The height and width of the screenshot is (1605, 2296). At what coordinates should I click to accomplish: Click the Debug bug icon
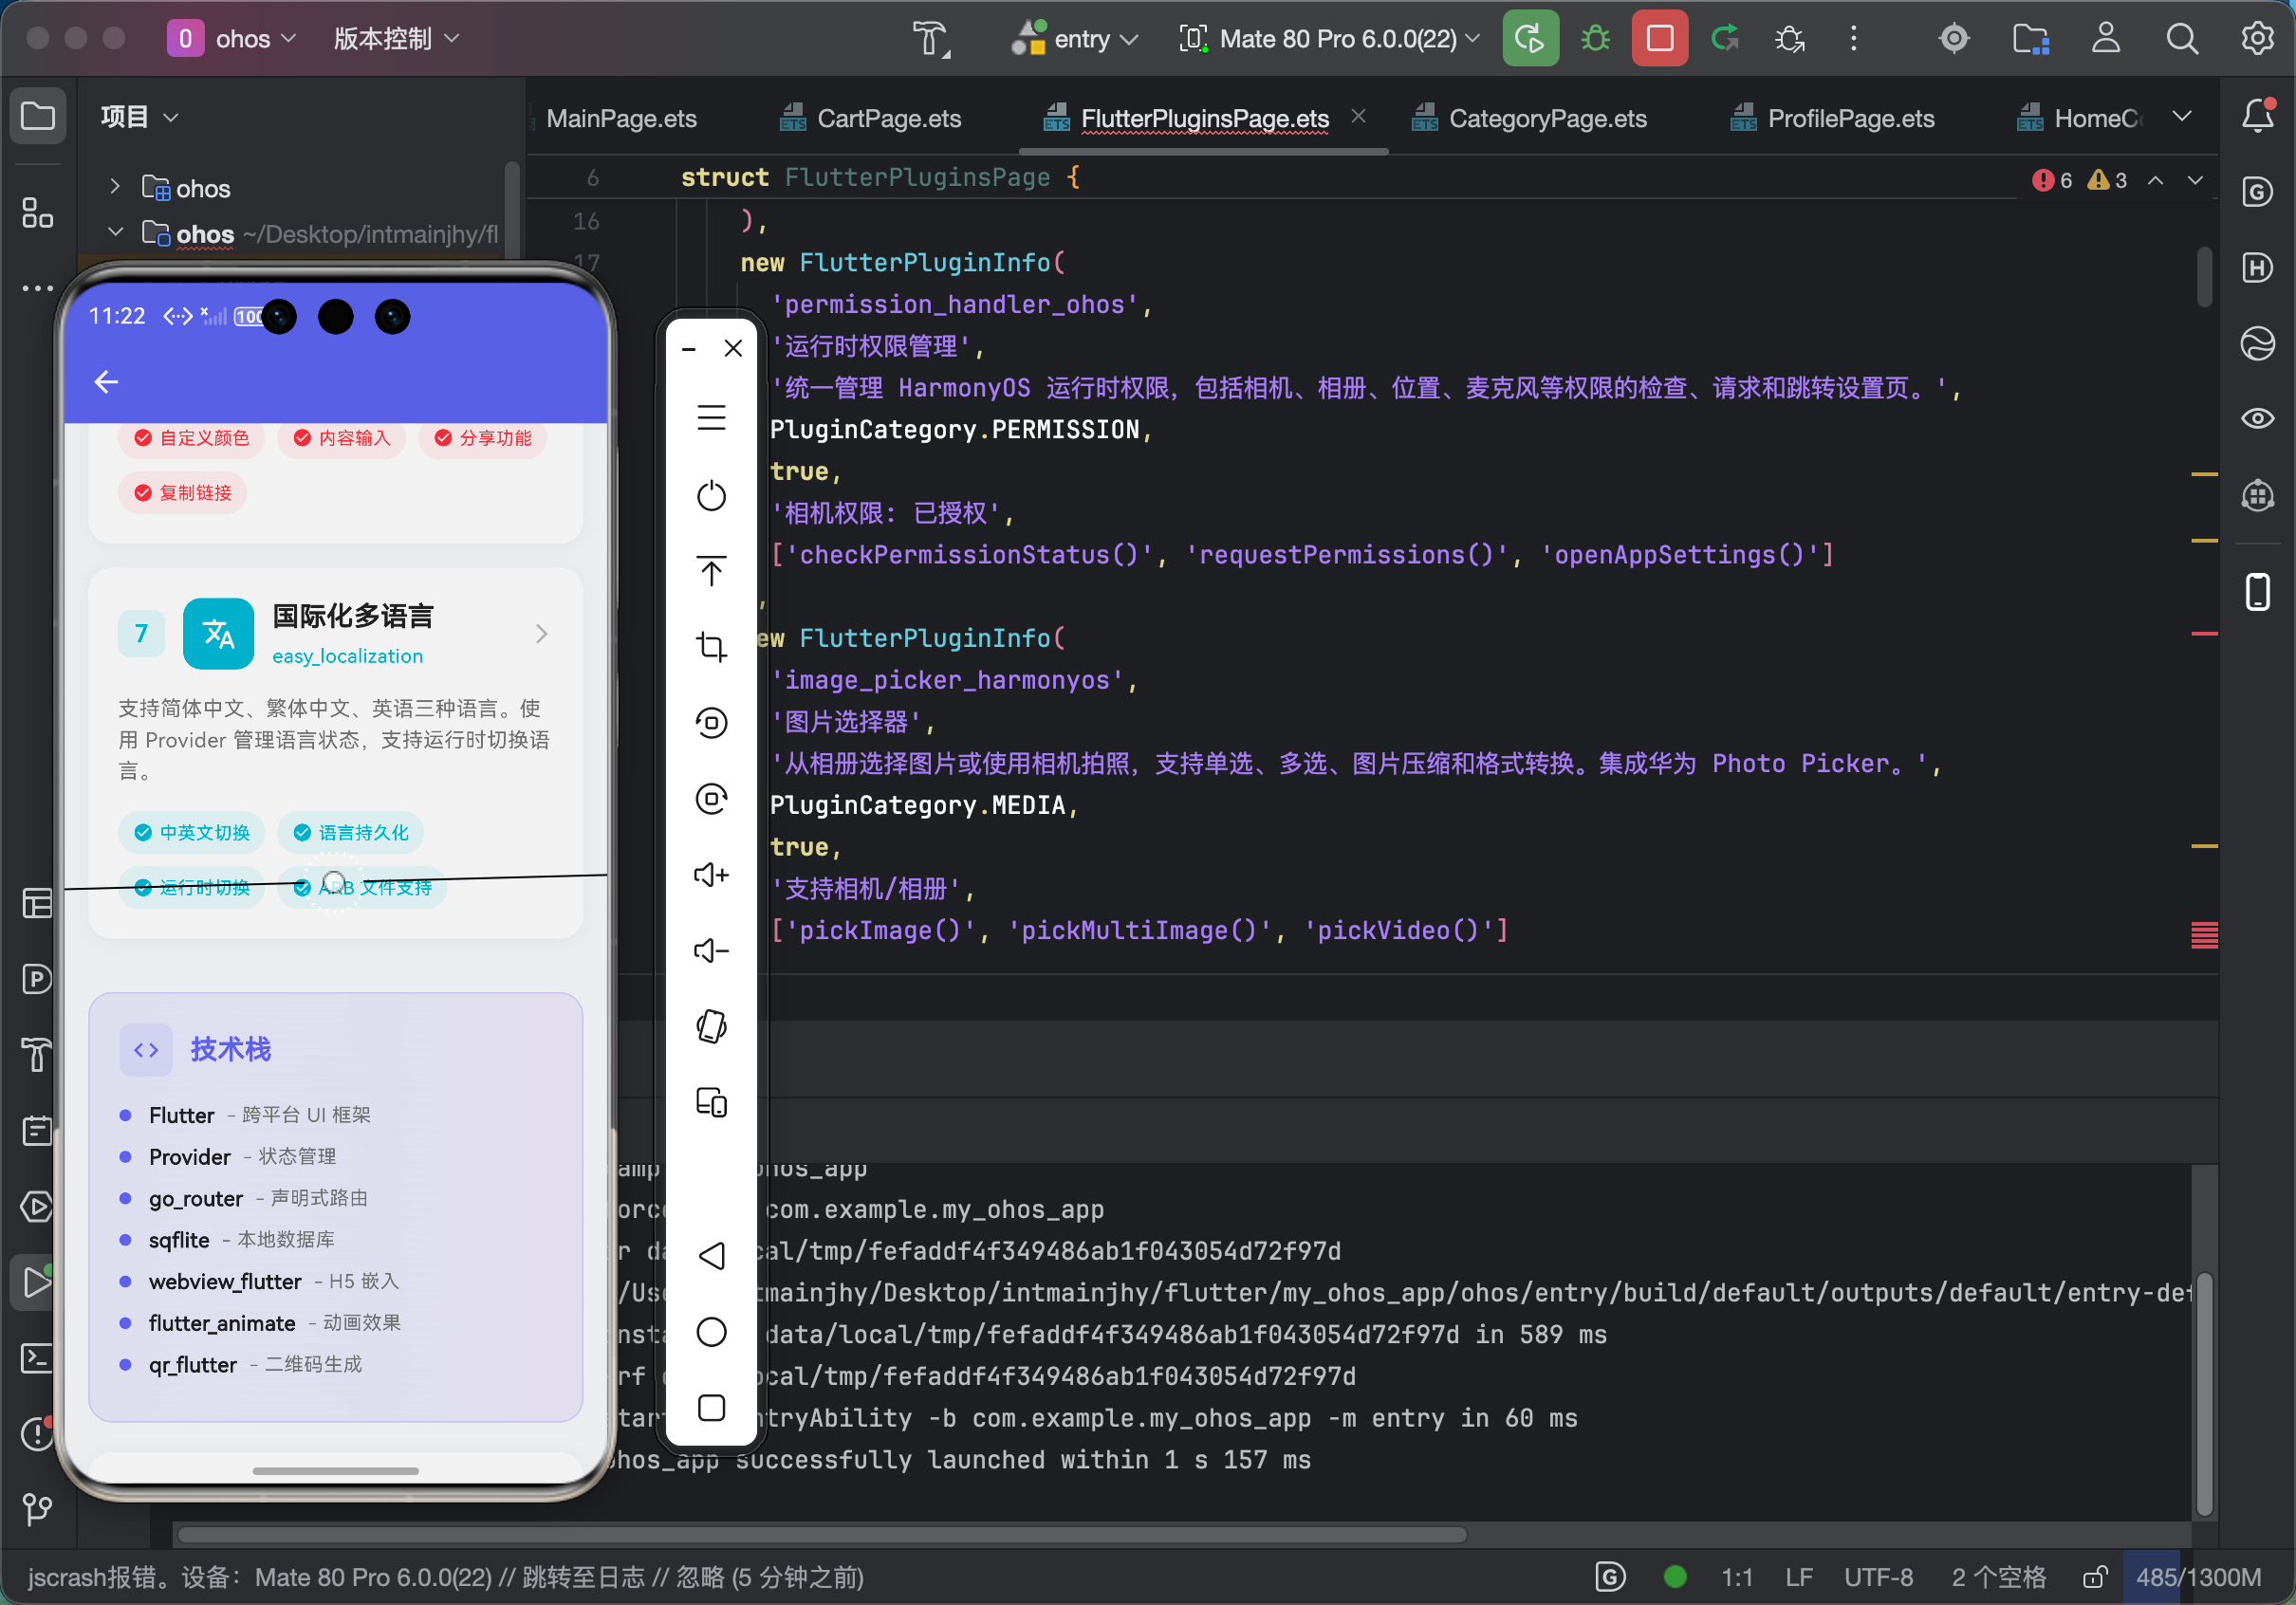pyautogui.click(x=1595, y=39)
